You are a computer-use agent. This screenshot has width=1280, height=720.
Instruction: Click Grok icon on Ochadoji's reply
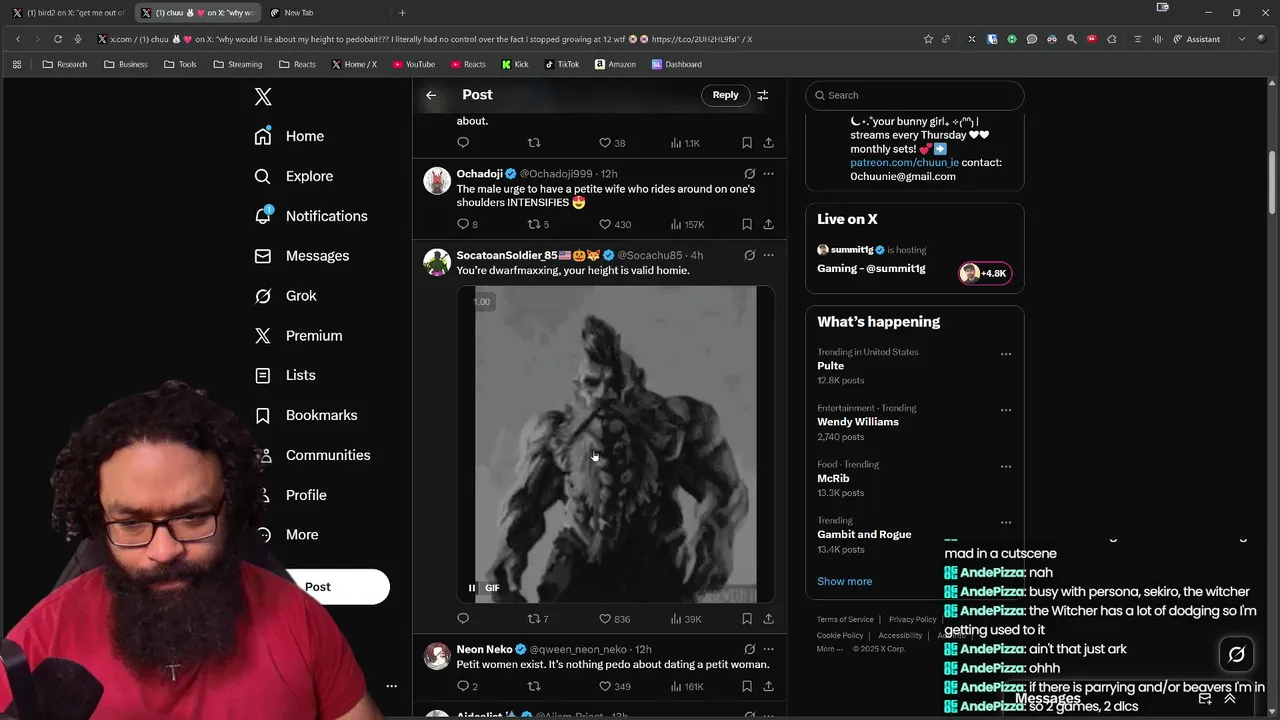pyautogui.click(x=749, y=173)
